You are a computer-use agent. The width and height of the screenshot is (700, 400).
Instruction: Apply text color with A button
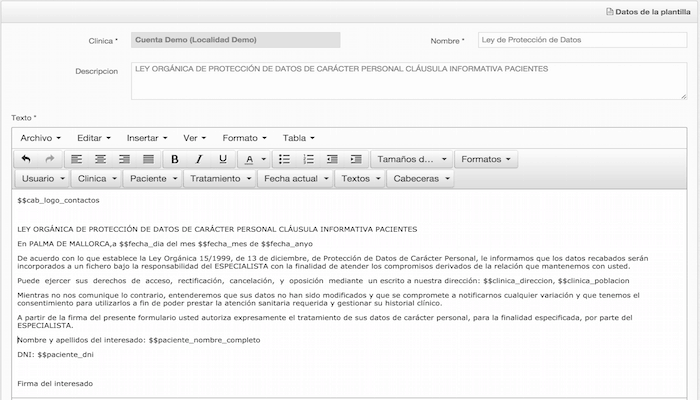pos(249,159)
